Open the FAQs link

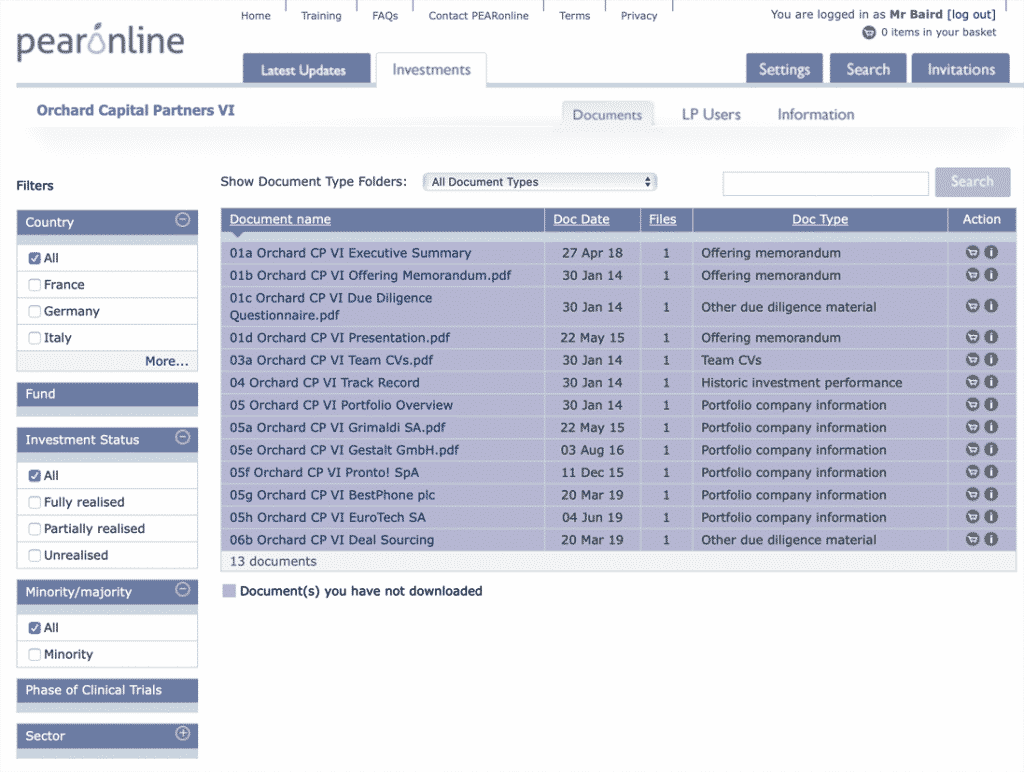coord(385,16)
